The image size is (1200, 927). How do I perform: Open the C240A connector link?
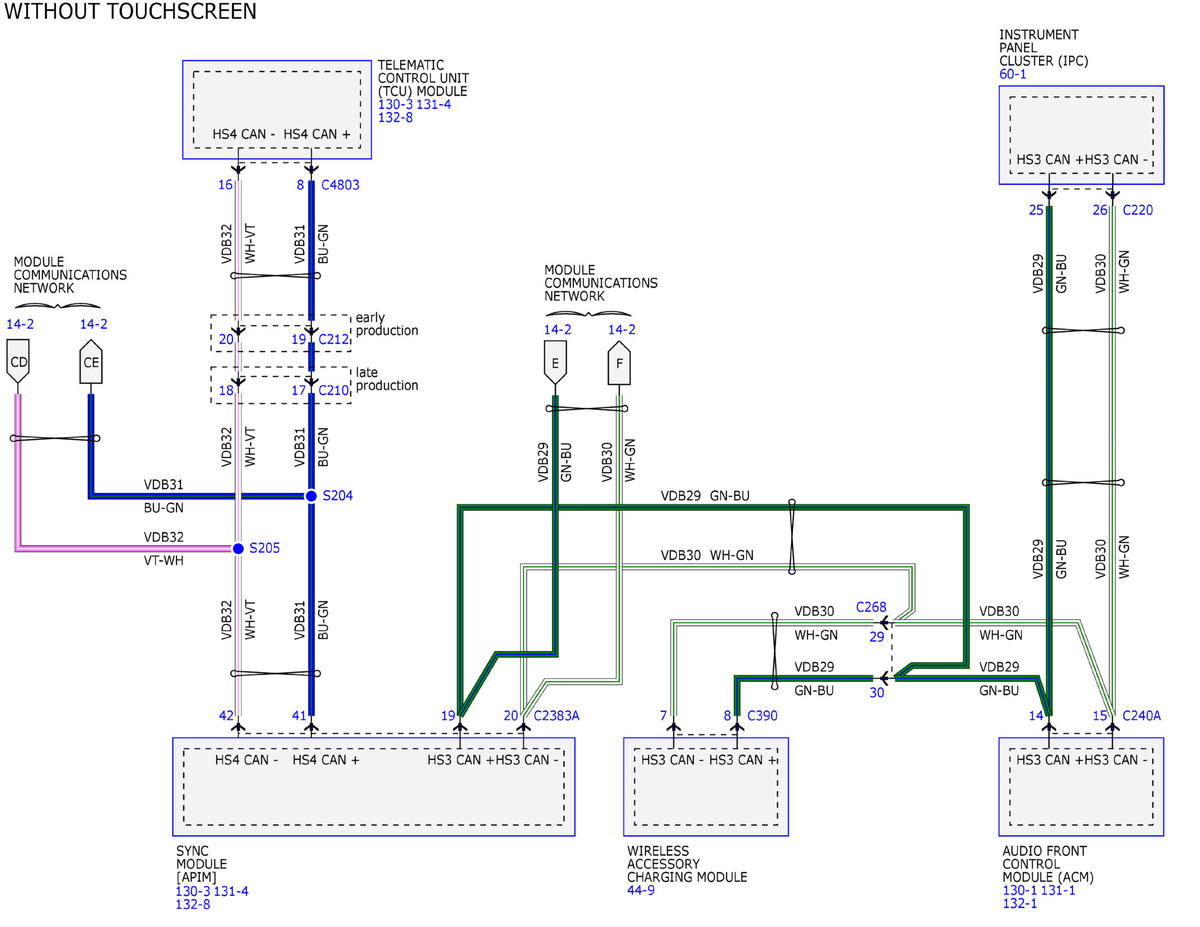[x=1142, y=716]
